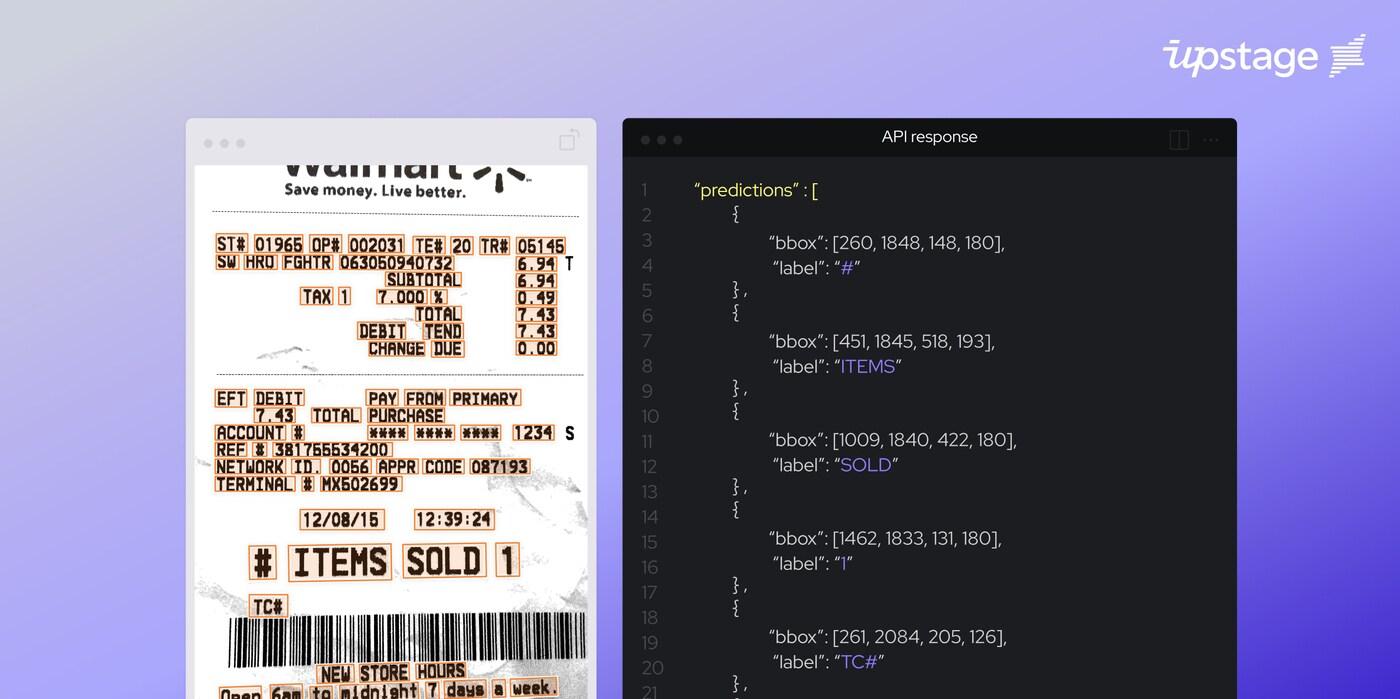Select the "SUBTOTAL" bounding box on the receipt
Viewport: 1400px width, 699px height.
tap(423, 280)
